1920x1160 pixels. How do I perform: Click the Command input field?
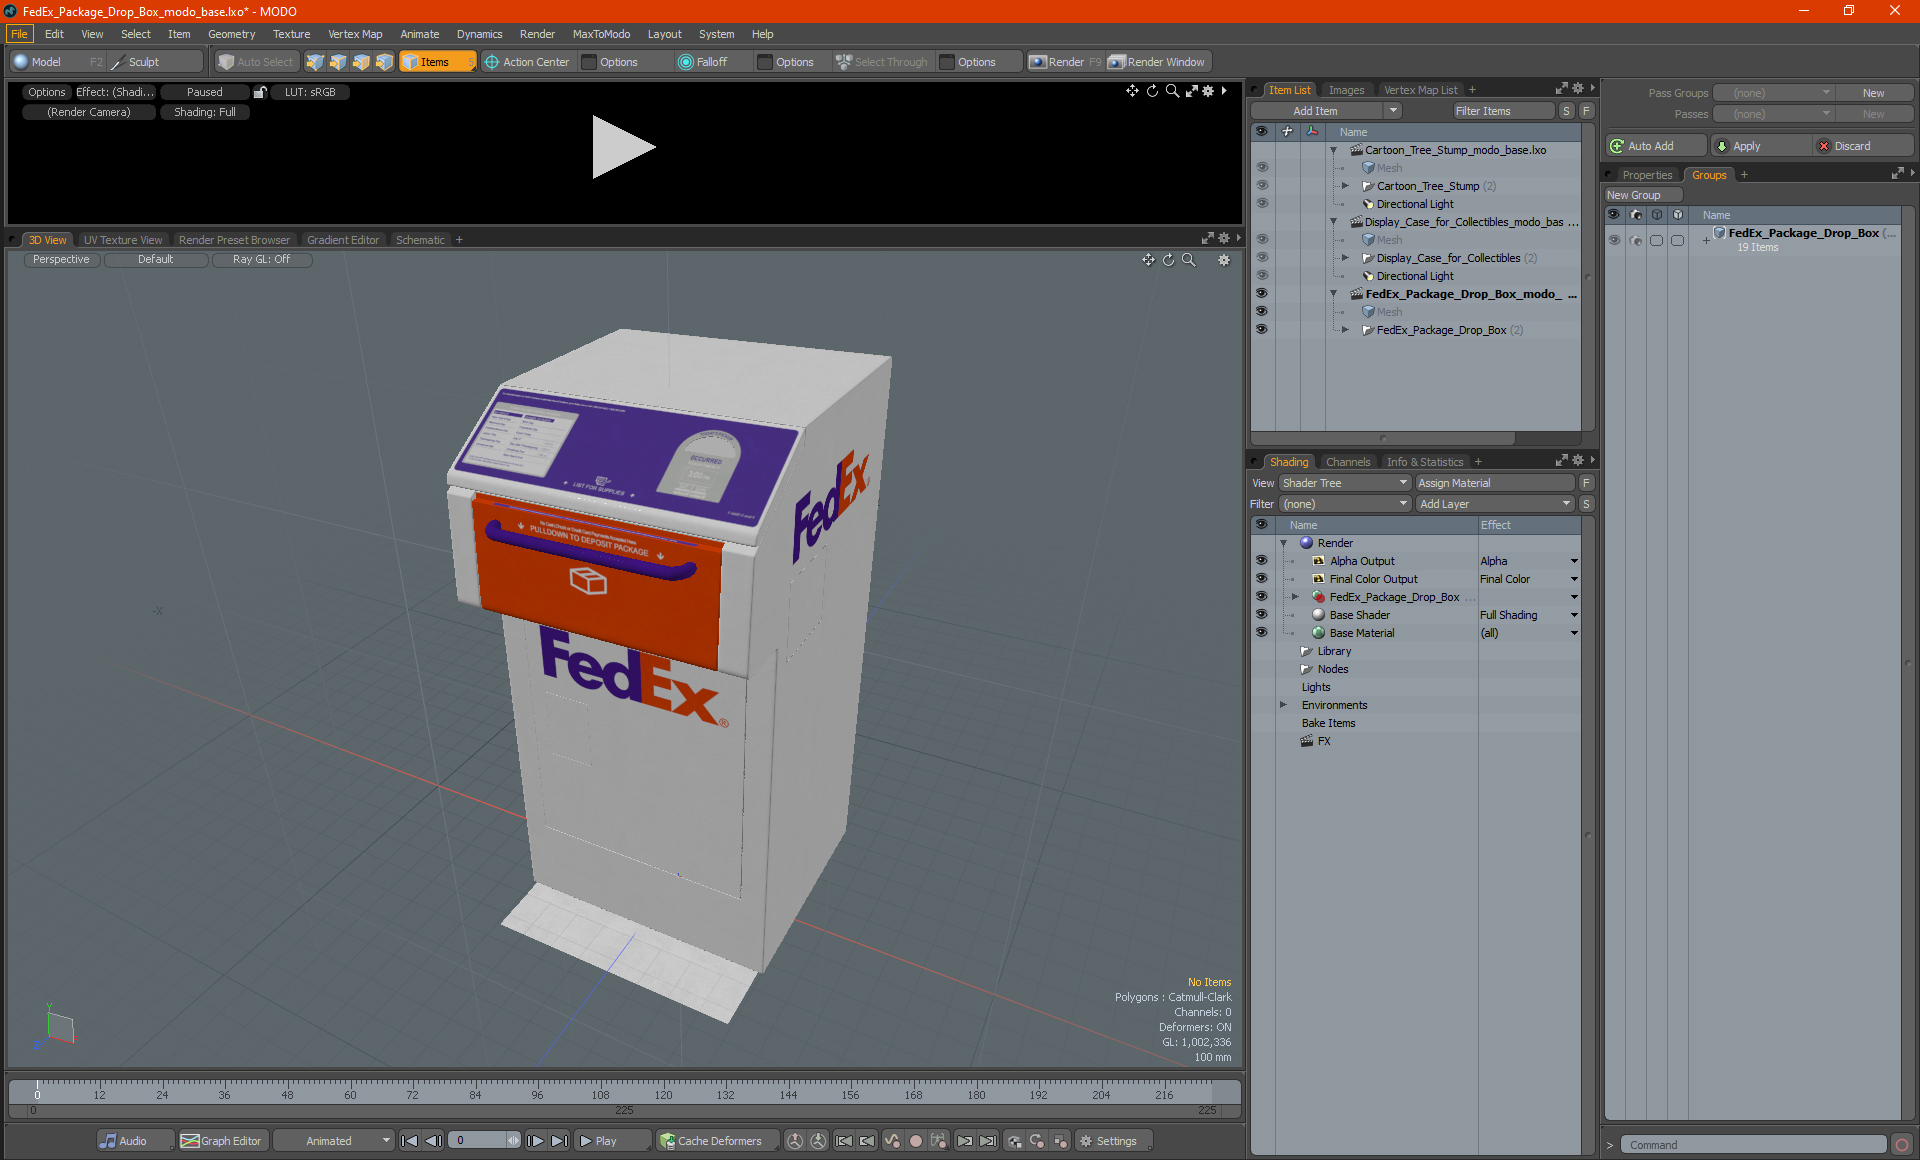[1753, 1145]
